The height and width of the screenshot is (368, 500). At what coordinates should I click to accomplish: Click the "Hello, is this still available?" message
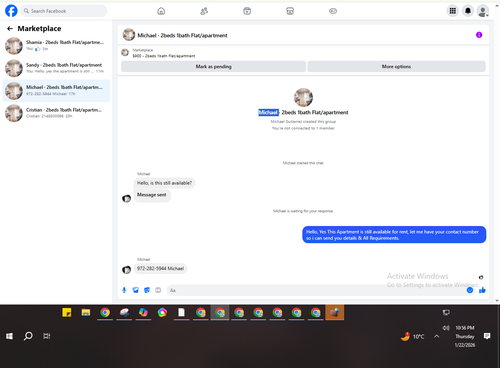click(x=164, y=183)
